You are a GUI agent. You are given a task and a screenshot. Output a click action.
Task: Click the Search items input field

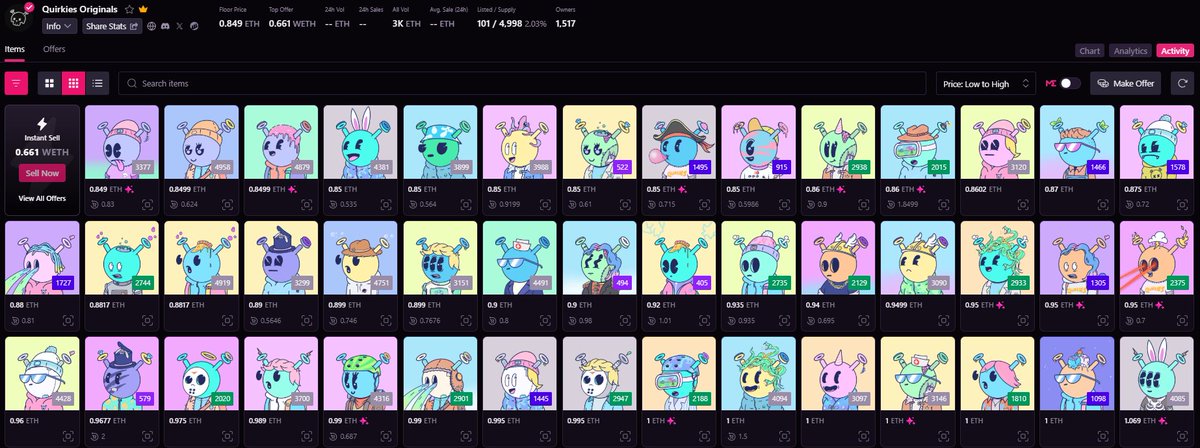pyautogui.click(x=520, y=84)
